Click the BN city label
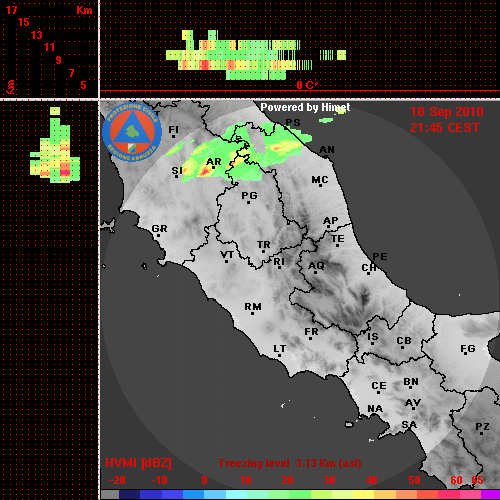 point(411,382)
